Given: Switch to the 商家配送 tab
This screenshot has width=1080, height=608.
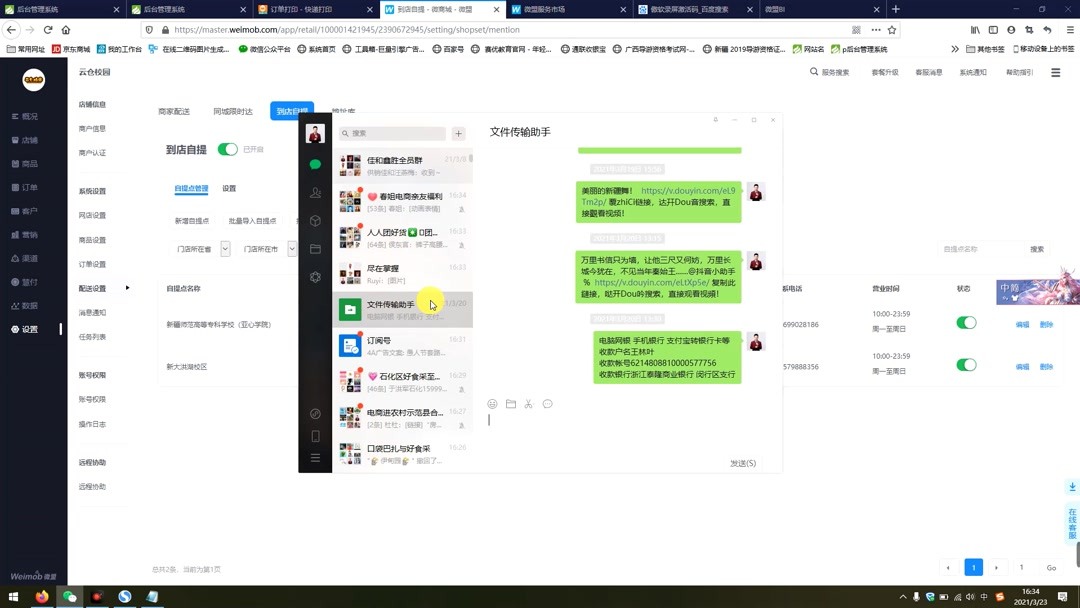Looking at the screenshot, I should point(174,112).
